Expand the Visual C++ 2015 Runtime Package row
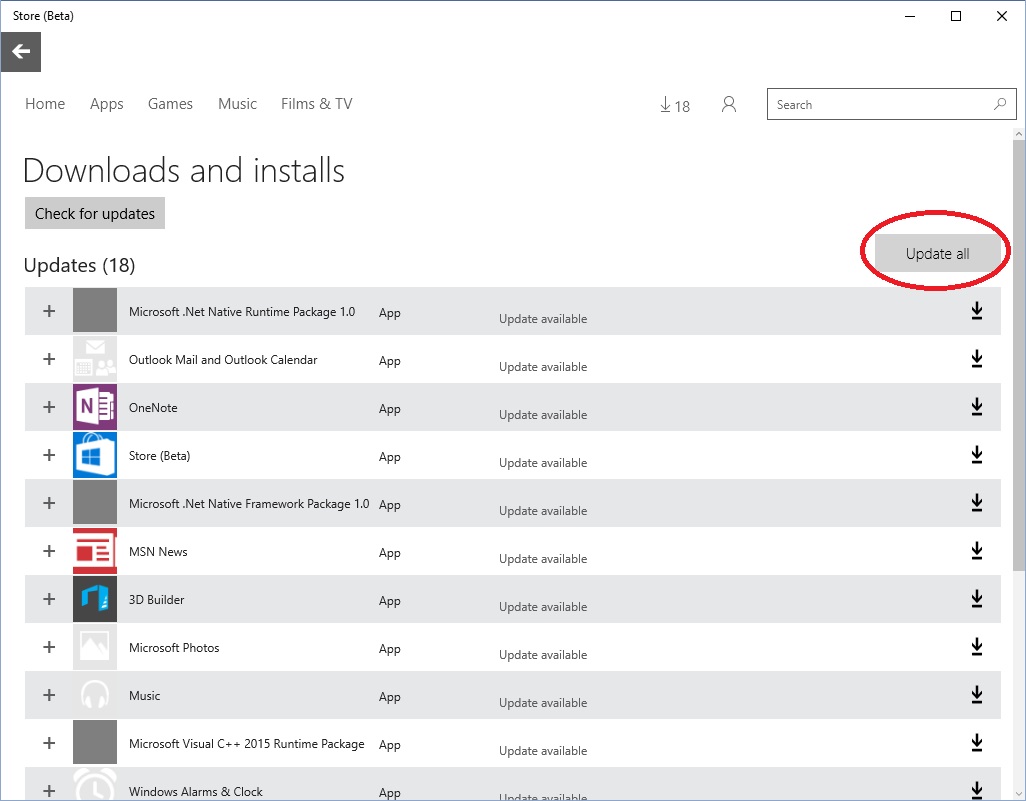Image resolution: width=1026 pixels, height=801 pixels. point(49,743)
